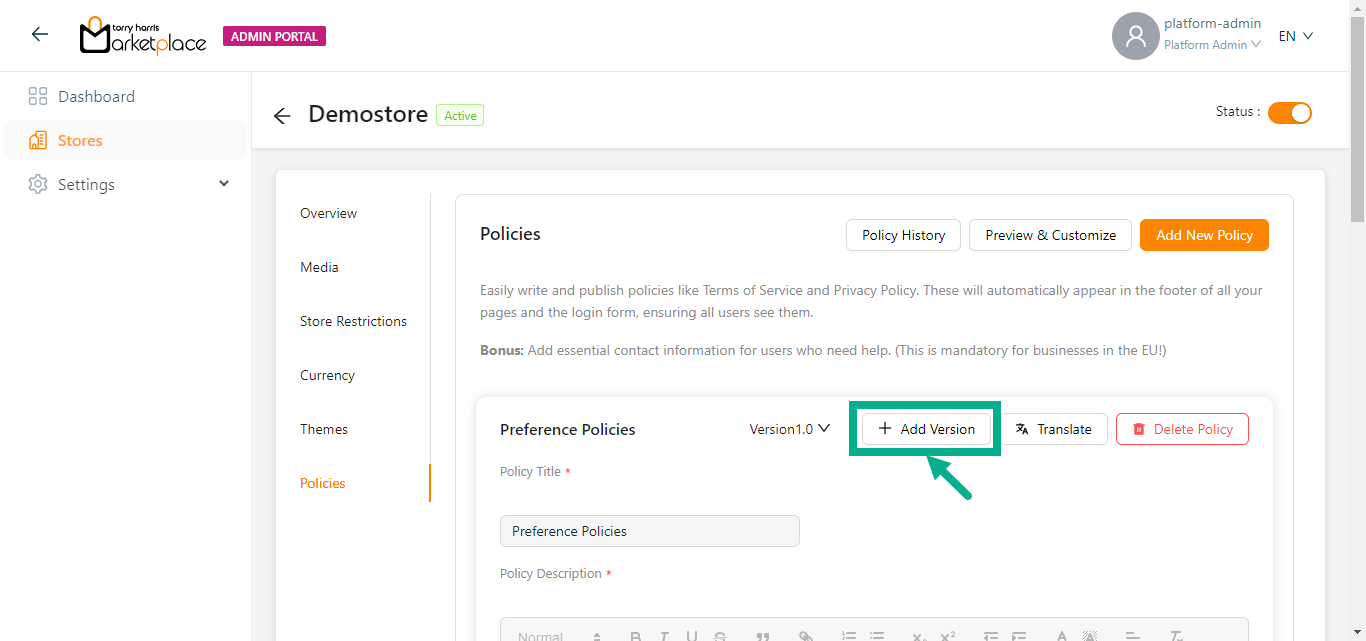Open the Store Restrictions tab
The height and width of the screenshot is (641, 1366).
353,321
